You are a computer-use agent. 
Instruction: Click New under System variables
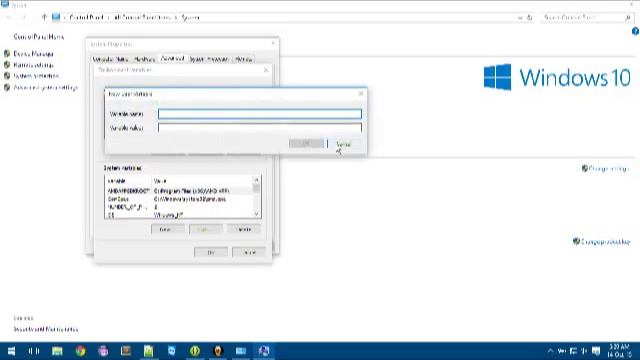click(x=167, y=229)
